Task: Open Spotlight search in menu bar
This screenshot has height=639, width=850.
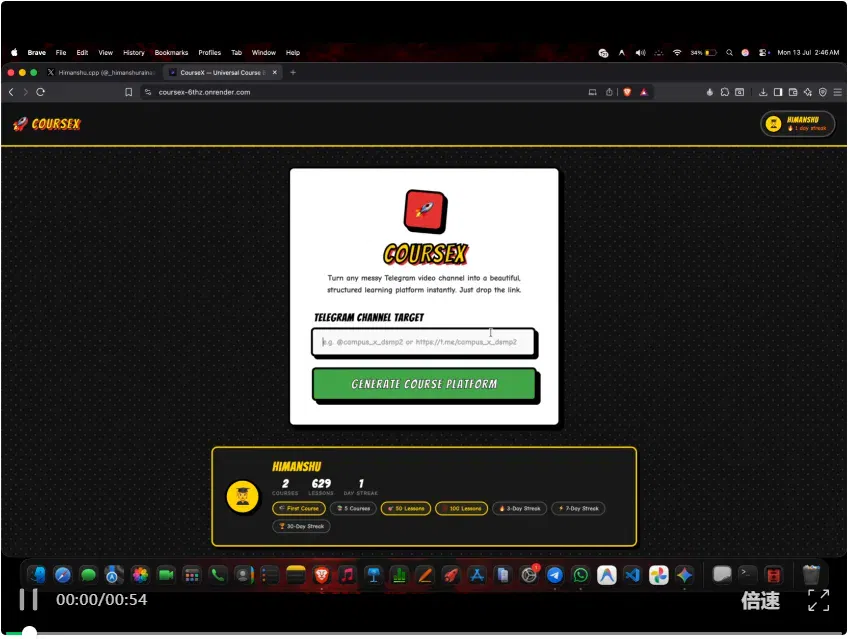Action: tap(730, 53)
